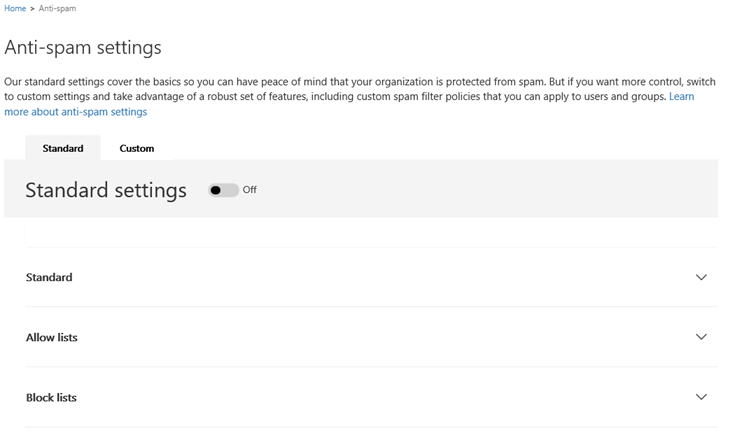Switch to the Custom tab

pyautogui.click(x=137, y=148)
